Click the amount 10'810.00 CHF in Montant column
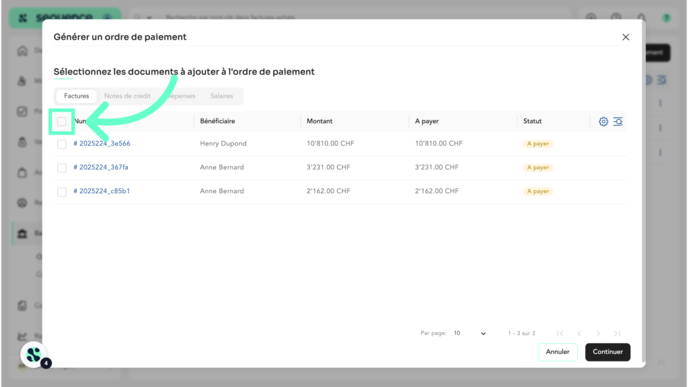The image size is (688, 387). click(330, 143)
